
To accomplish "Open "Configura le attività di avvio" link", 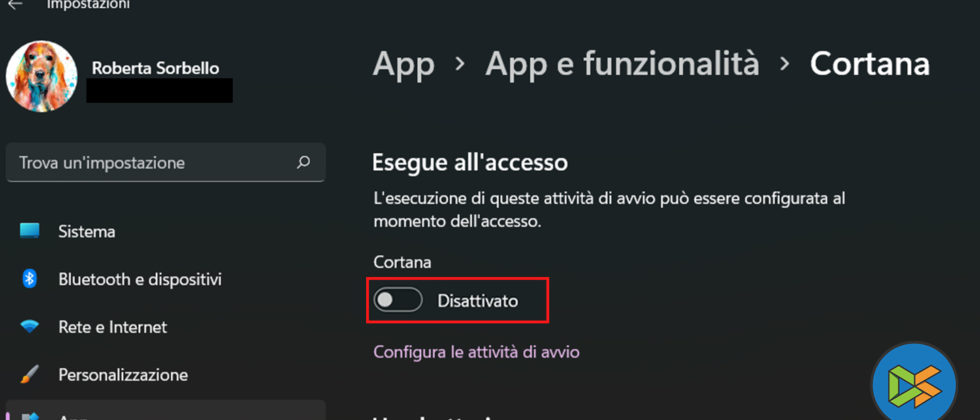I will click(476, 352).
